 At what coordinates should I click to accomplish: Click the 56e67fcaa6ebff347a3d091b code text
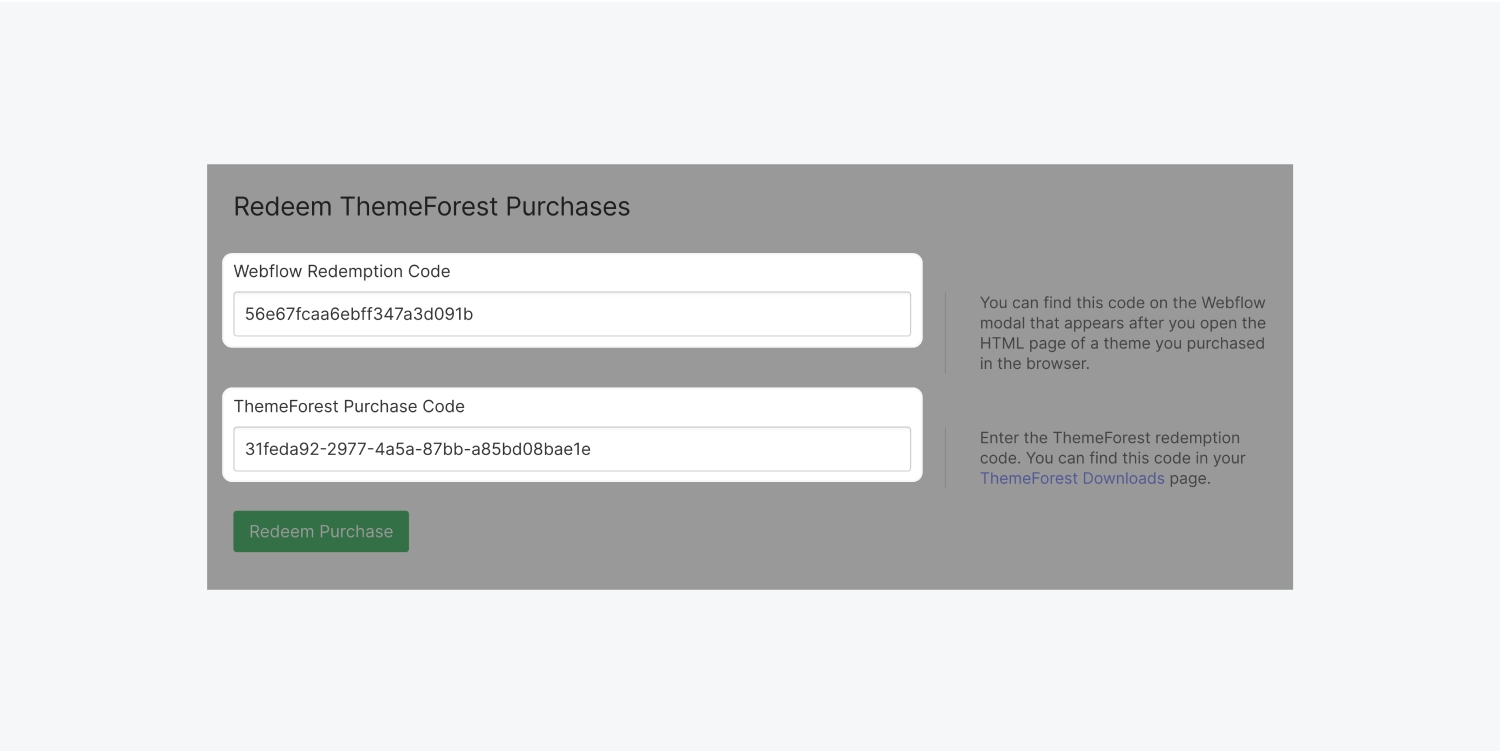(x=358, y=314)
